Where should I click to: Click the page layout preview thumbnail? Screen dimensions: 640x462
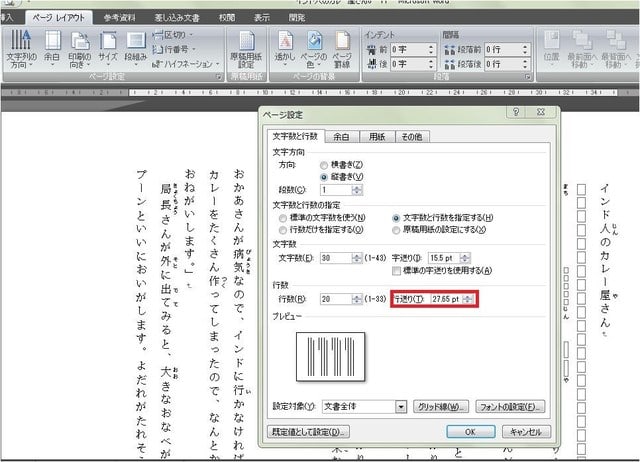coord(331,357)
